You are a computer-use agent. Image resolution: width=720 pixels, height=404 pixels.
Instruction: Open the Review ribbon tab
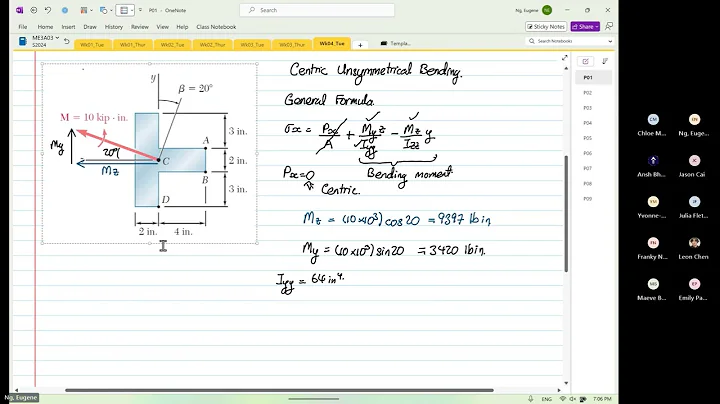[x=140, y=27]
